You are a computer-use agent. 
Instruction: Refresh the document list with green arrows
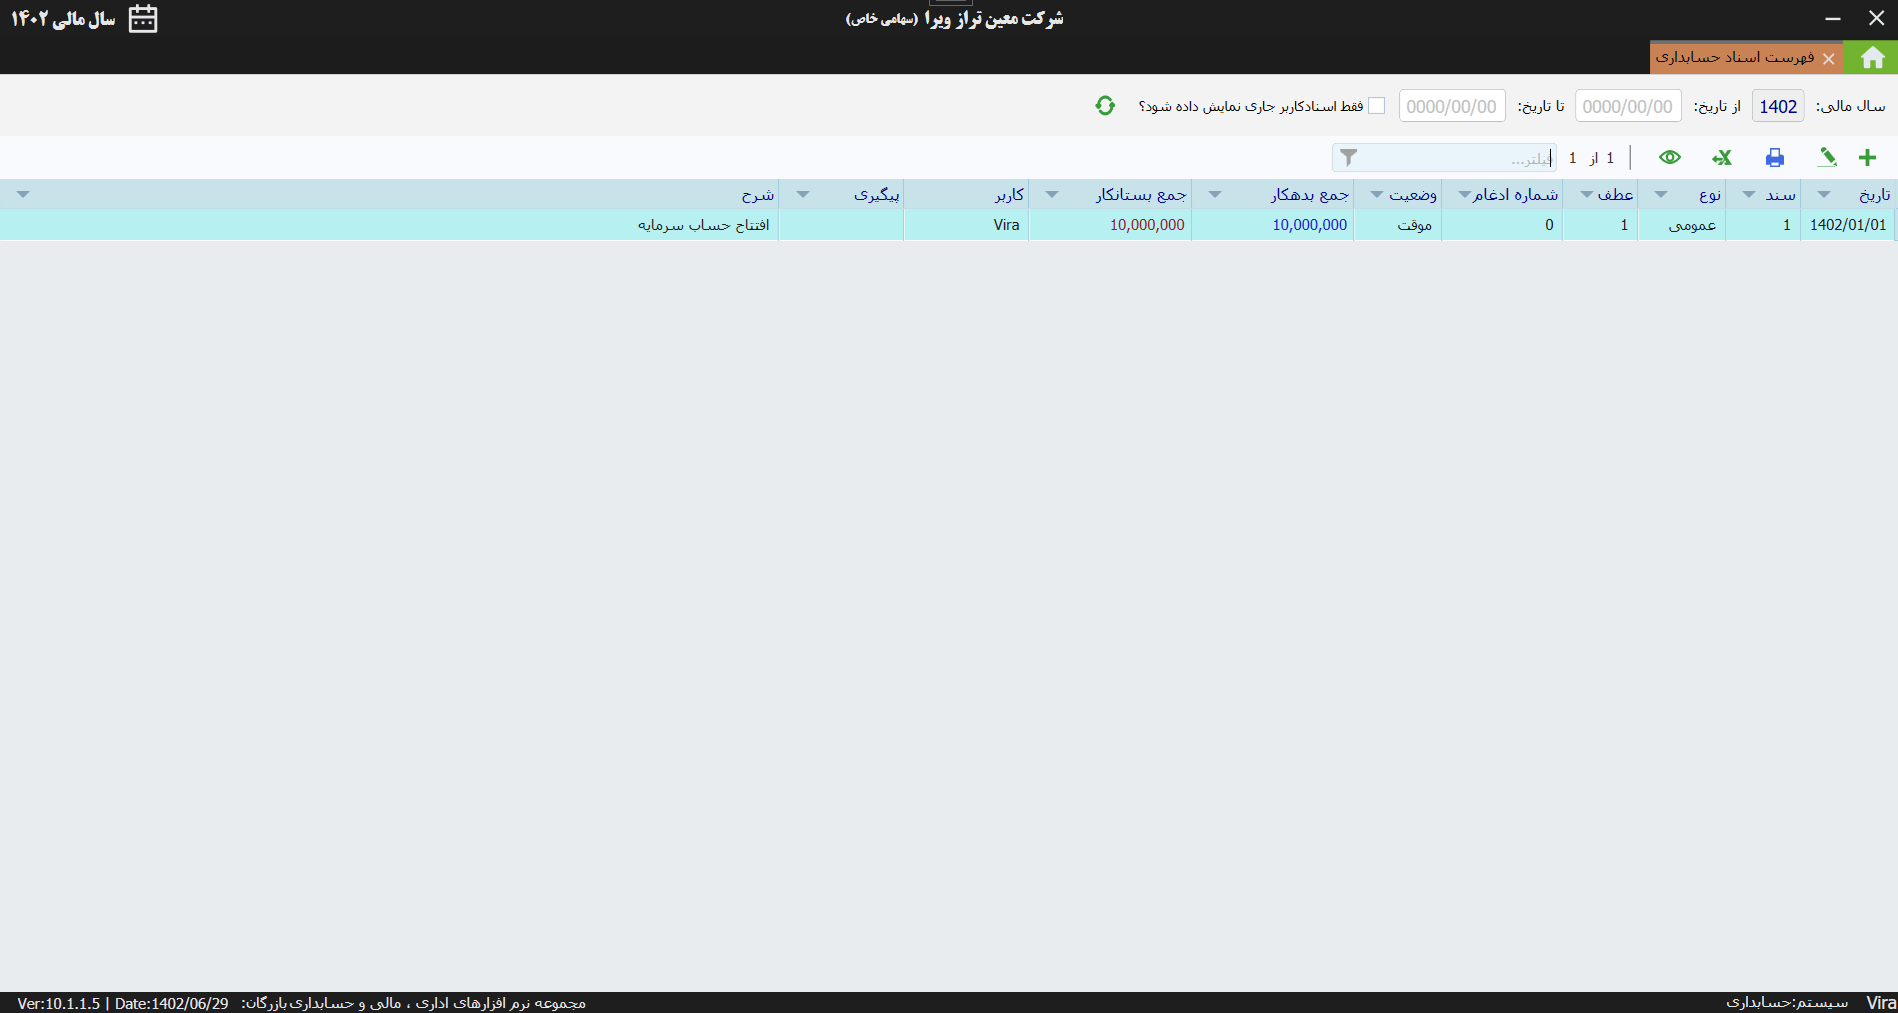(x=1105, y=106)
